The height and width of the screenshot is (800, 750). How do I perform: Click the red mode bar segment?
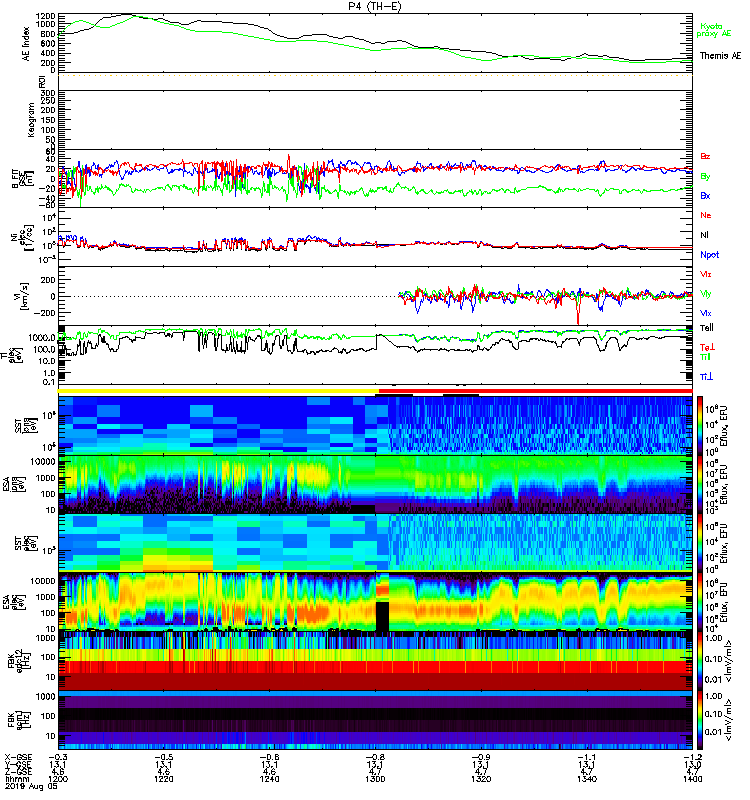coord(536,391)
